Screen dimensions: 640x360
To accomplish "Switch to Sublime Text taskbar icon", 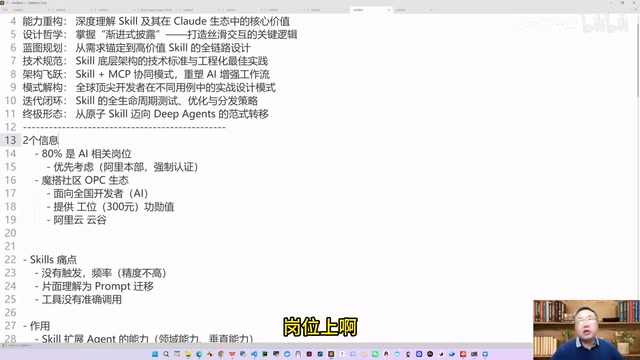I will pos(331,354).
